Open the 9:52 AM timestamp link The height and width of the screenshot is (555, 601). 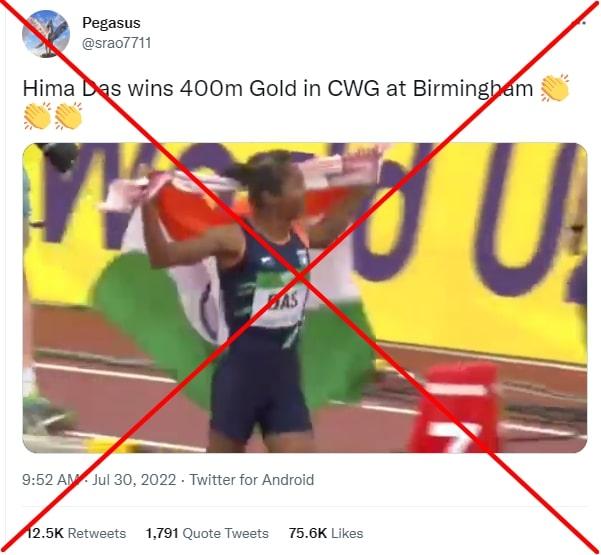51,480
